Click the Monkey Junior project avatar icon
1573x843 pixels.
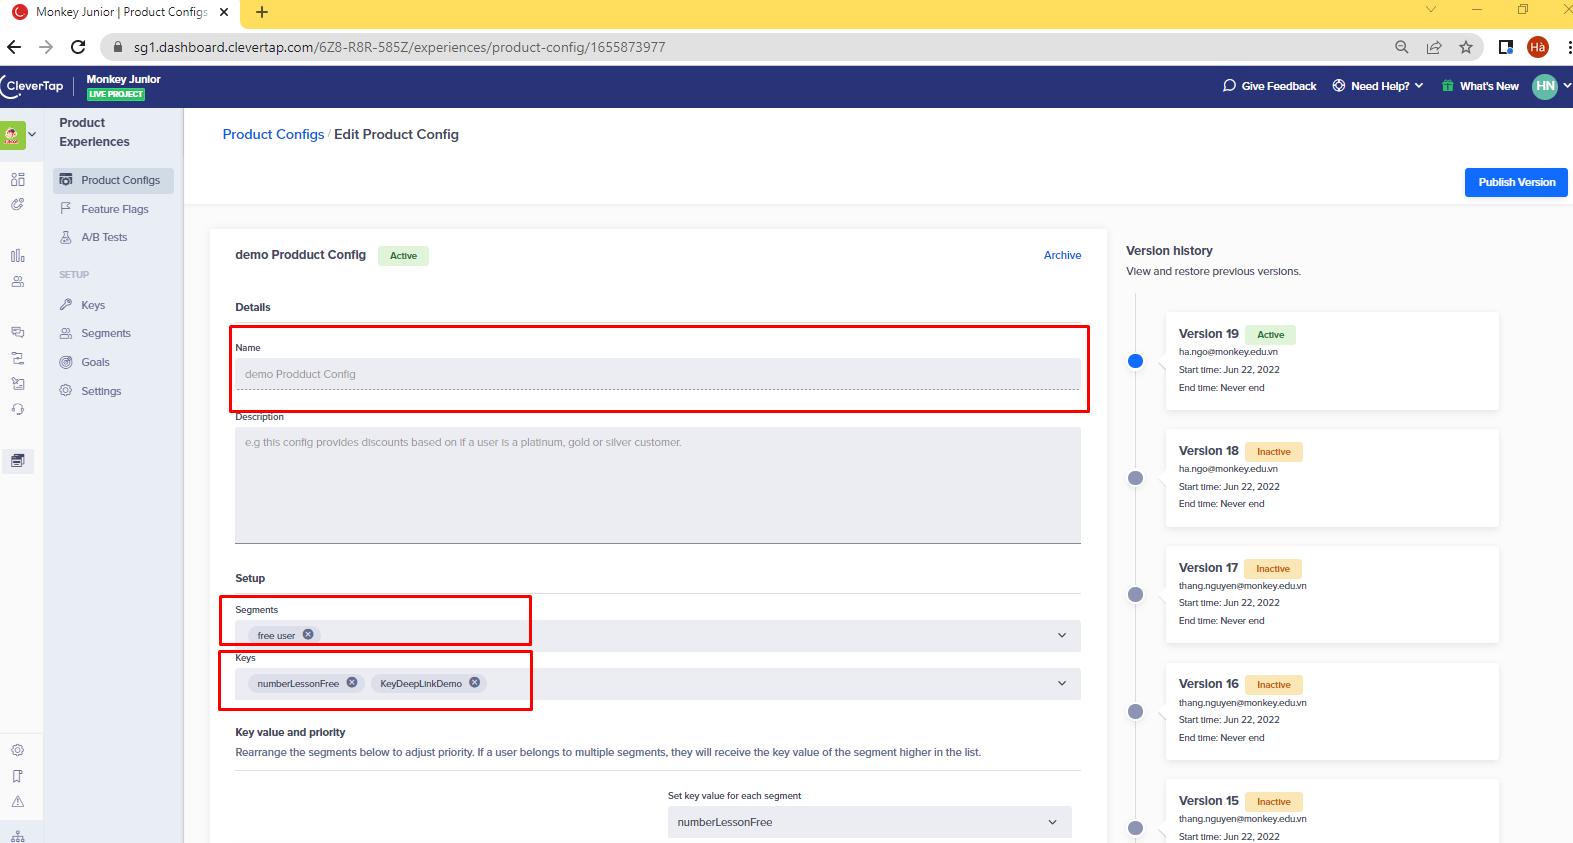(13, 134)
